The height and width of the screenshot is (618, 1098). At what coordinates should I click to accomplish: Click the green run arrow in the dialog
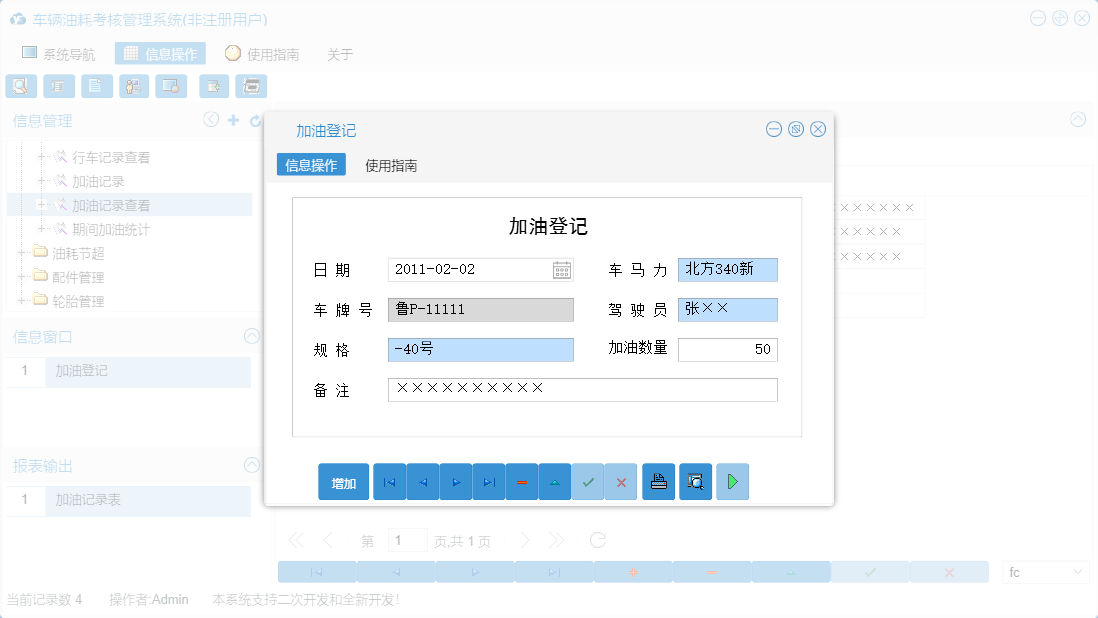(x=732, y=481)
